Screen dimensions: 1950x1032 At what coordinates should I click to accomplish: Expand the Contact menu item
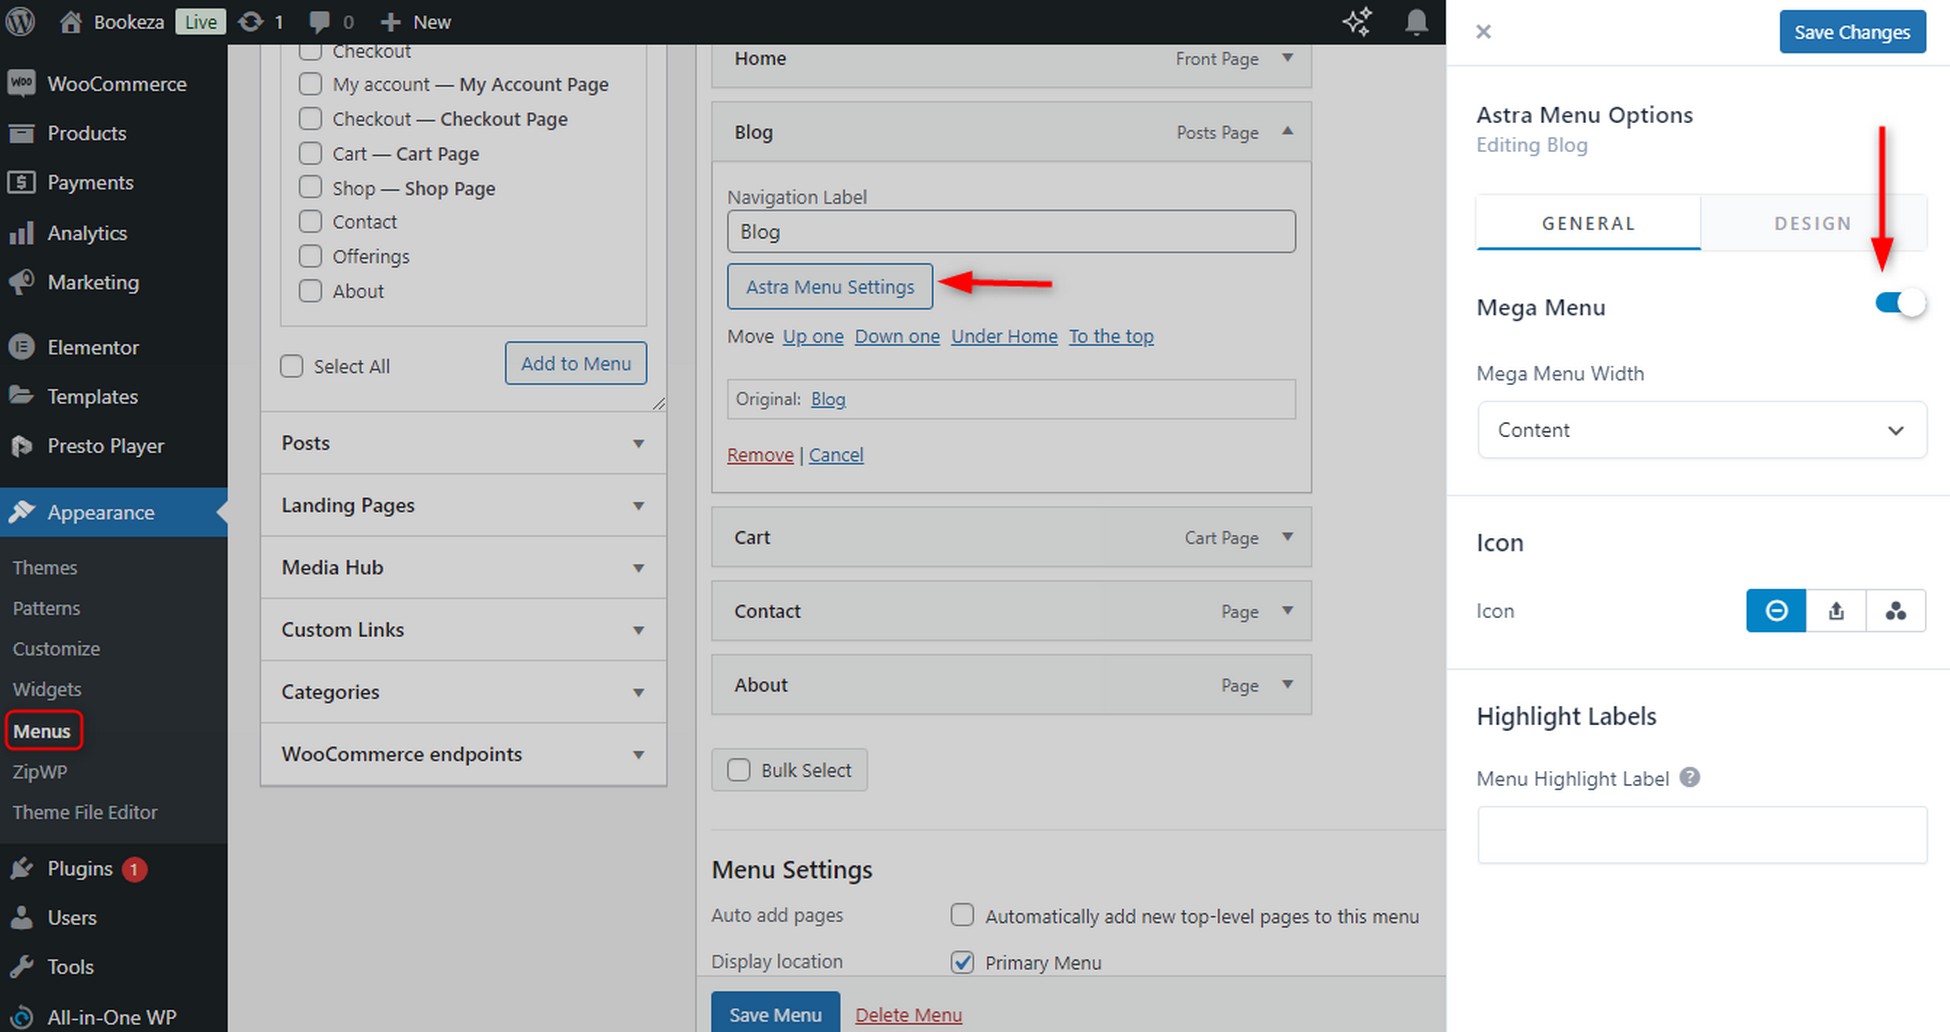pos(1288,611)
